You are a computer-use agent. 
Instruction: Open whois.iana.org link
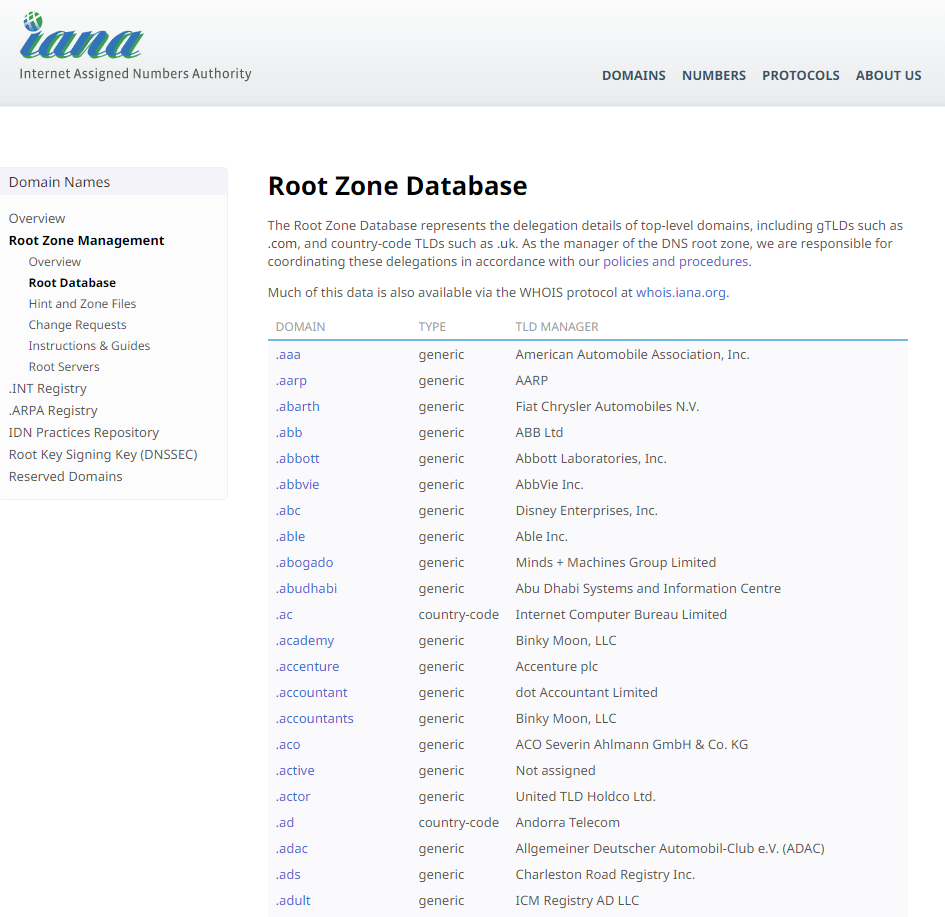coord(681,293)
